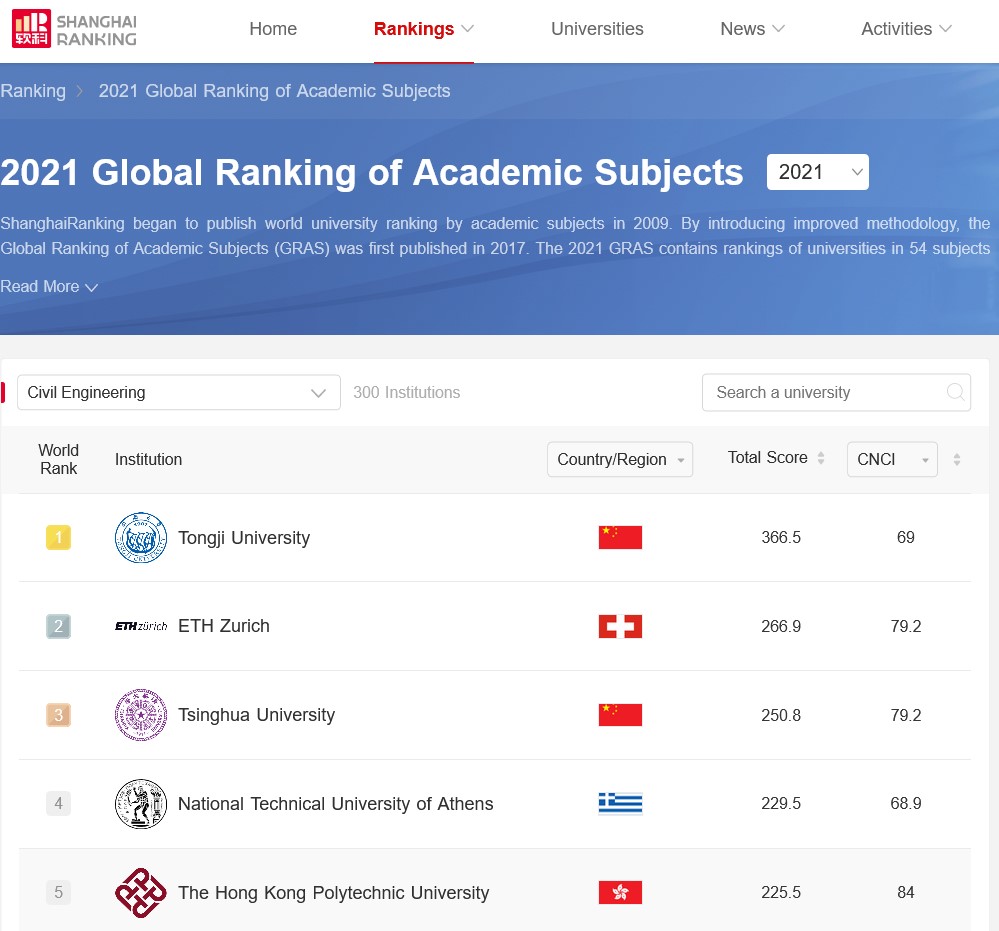This screenshot has height=931, width=999.
Task: Open the Universities page
Action: pyautogui.click(x=597, y=29)
